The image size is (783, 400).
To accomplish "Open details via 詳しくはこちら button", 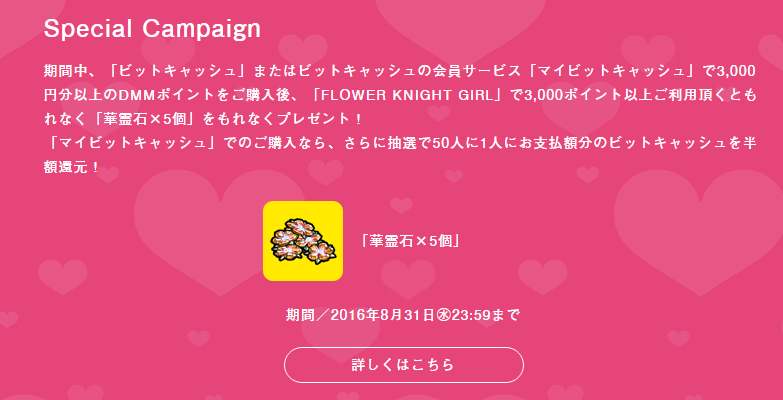I will pos(403,365).
